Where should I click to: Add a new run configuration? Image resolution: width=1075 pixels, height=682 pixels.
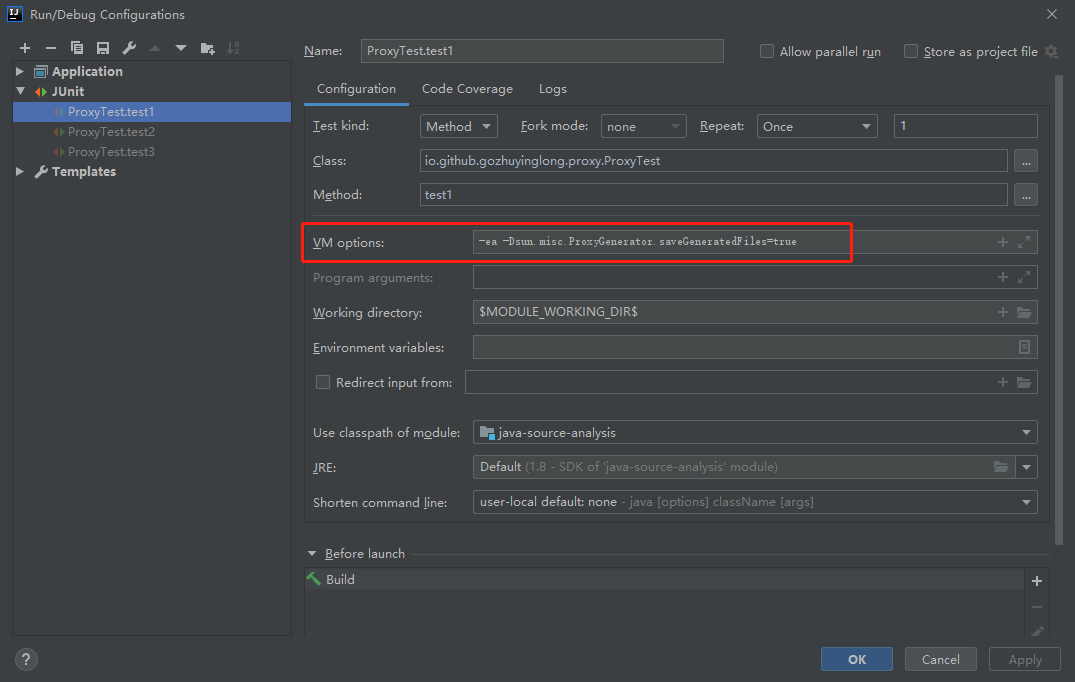point(25,48)
